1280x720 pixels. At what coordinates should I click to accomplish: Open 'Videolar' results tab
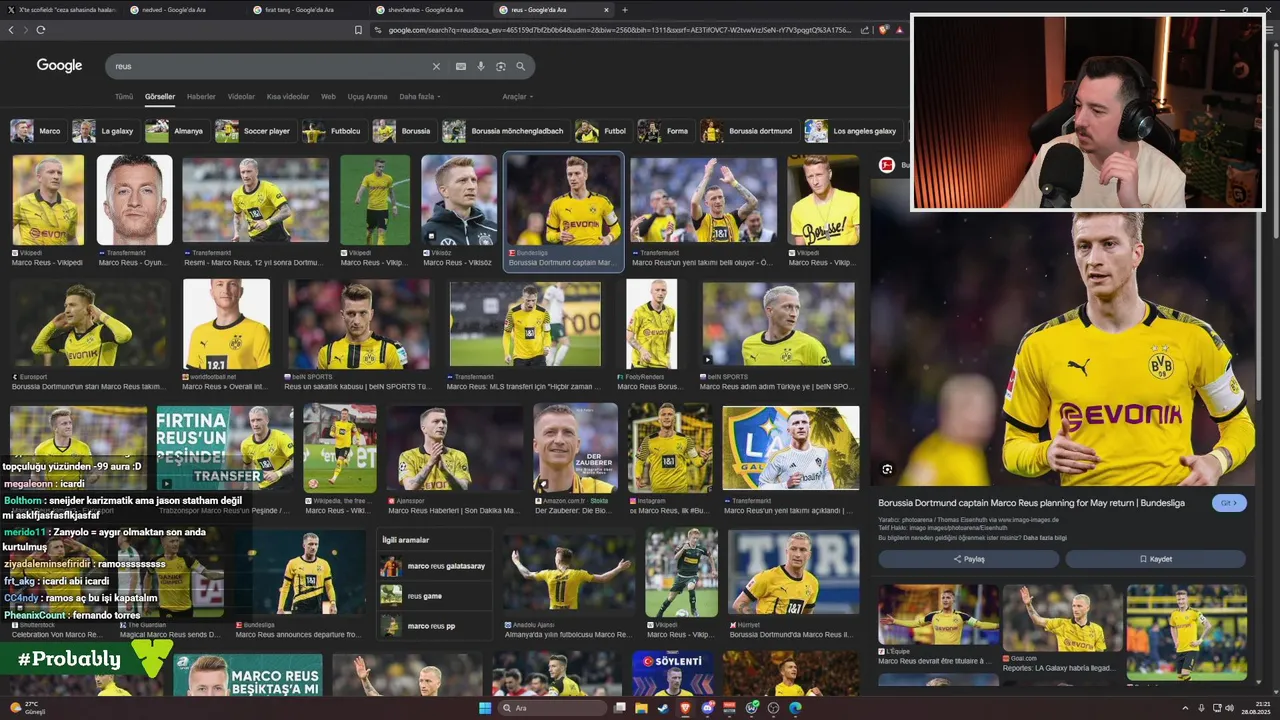click(x=241, y=97)
